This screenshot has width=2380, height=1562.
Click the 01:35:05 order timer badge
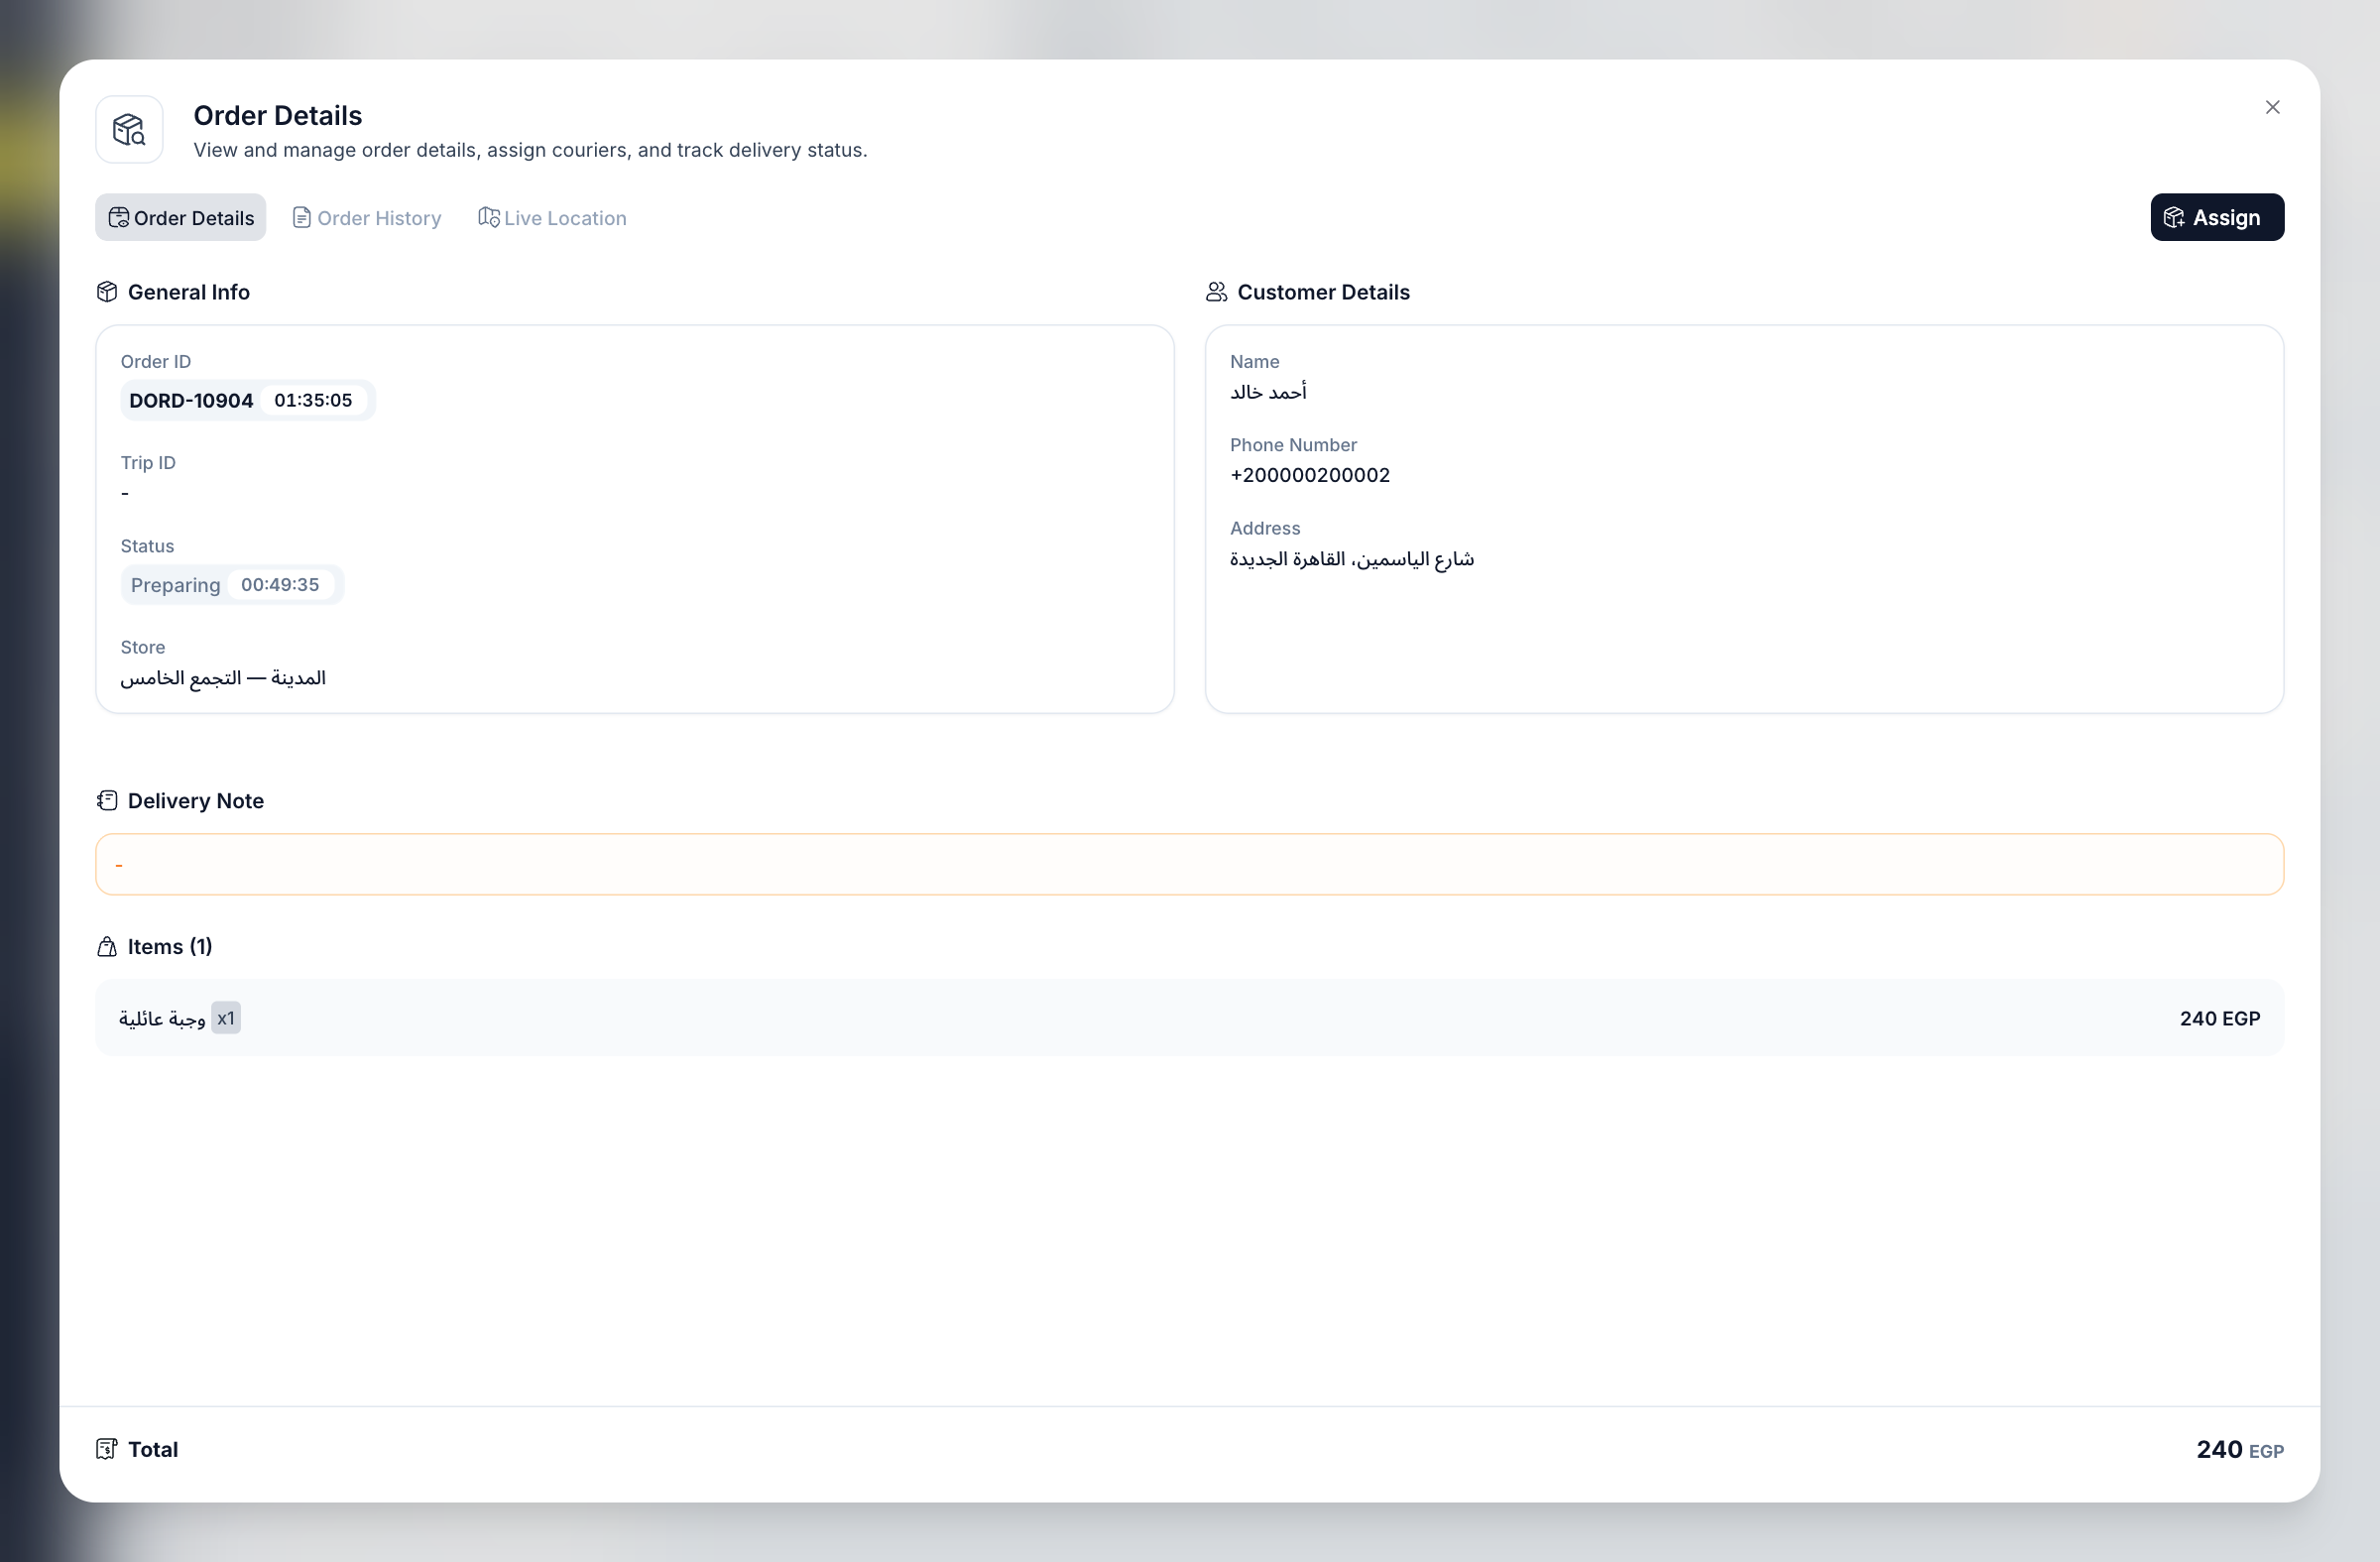click(x=313, y=400)
